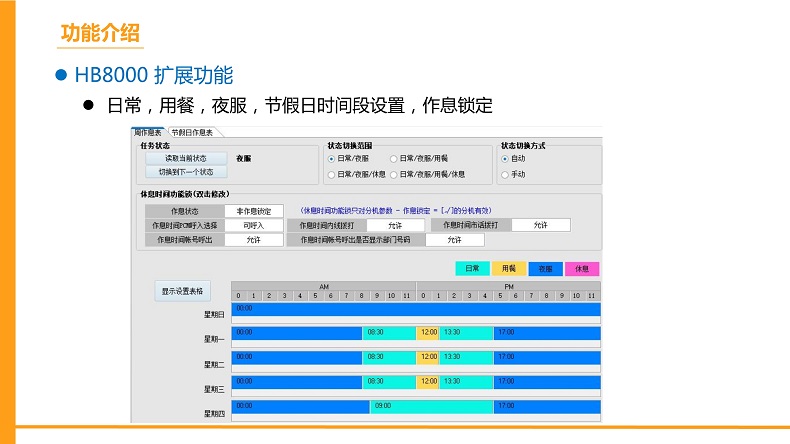The image size is (790, 444).
Task: Click the blue 休息时间功能锁 hint text
Action: 396,211
